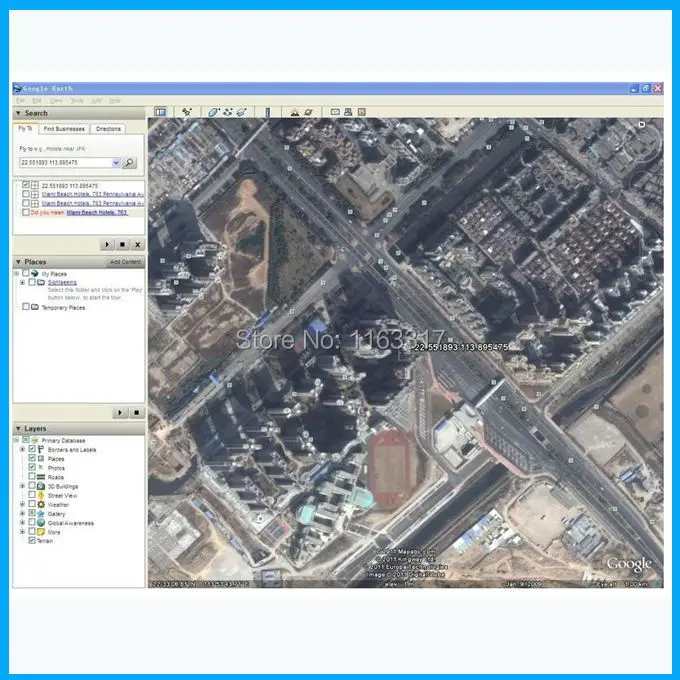This screenshot has height=680, width=680.
Task: Collapse the Places panel triangle
Action: point(18,262)
